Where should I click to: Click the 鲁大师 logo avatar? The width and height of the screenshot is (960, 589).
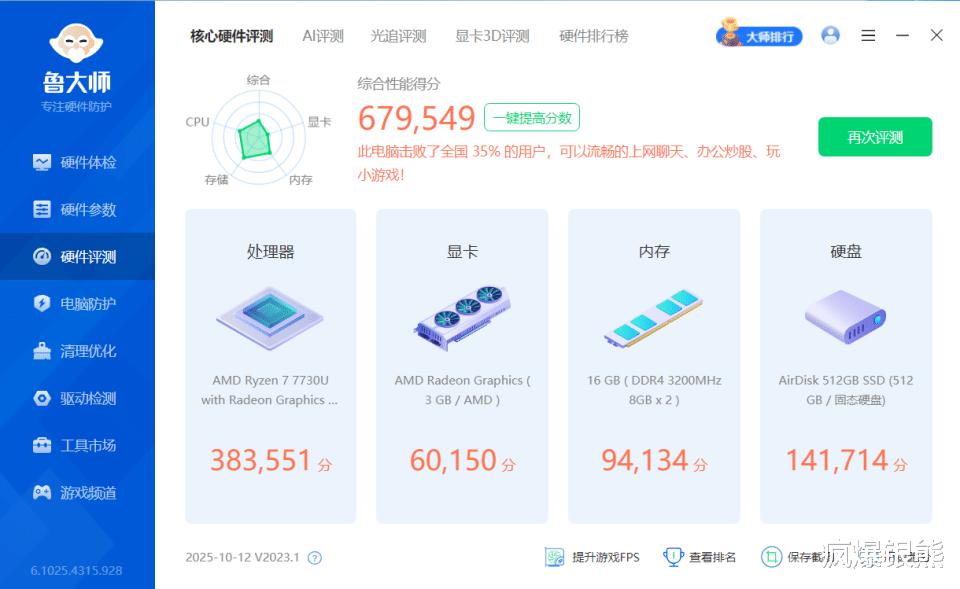click(x=77, y=43)
